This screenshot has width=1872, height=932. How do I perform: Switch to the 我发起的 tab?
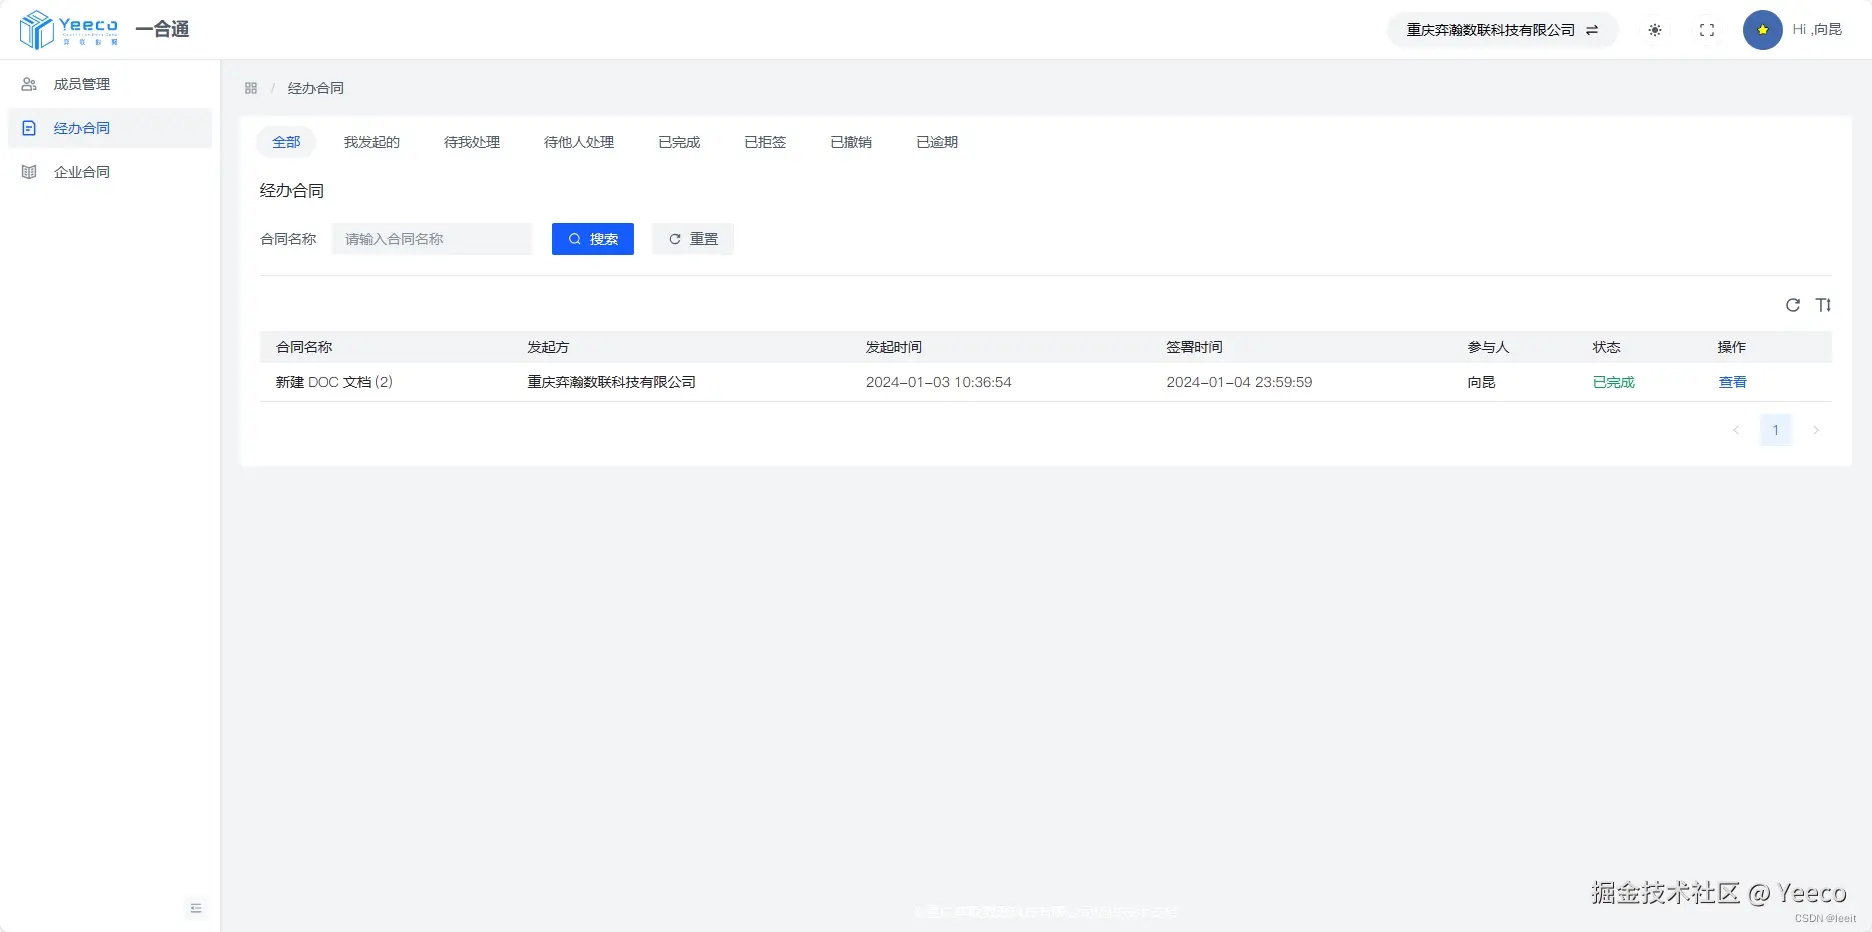coord(372,142)
